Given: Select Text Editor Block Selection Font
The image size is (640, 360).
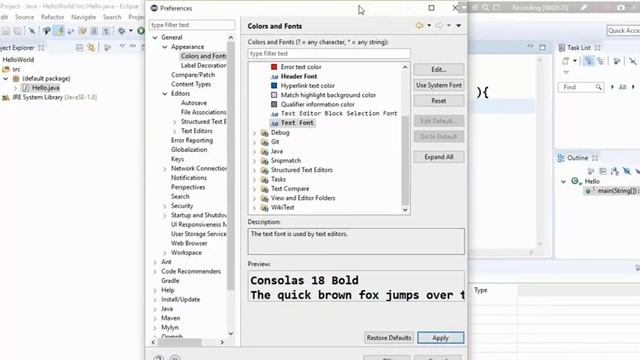Looking at the screenshot, I should pos(339,113).
